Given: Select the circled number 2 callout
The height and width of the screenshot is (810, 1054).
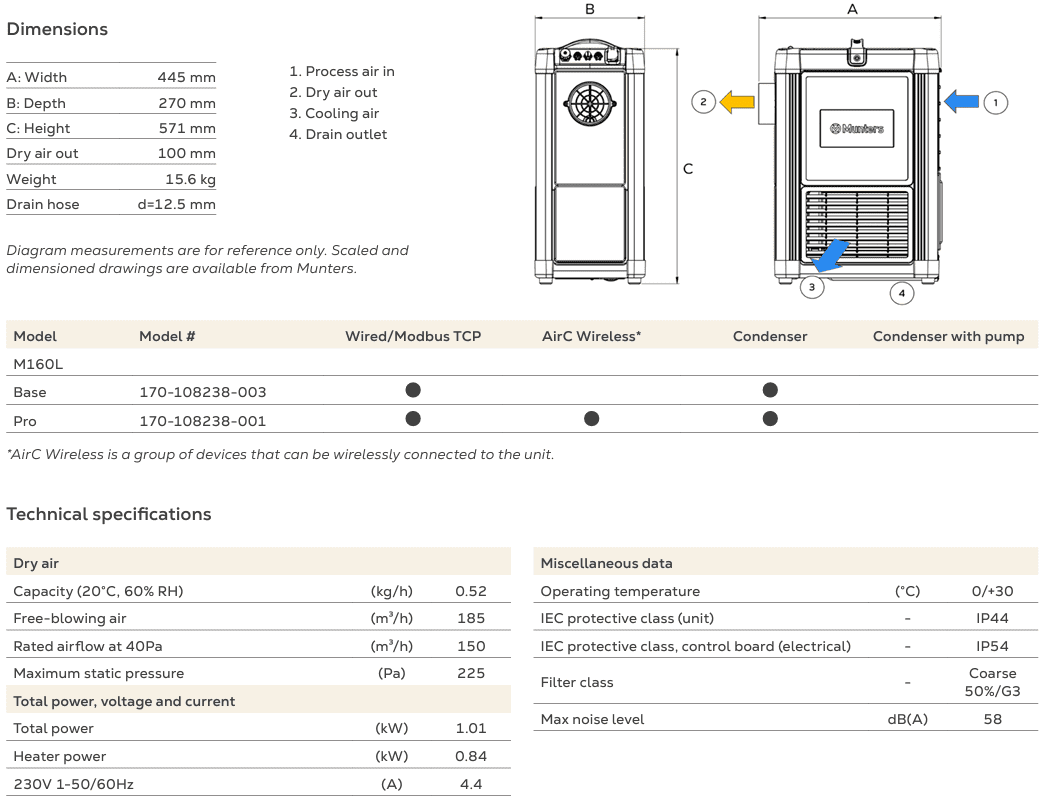Looking at the screenshot, I should (x=703, y=102).
